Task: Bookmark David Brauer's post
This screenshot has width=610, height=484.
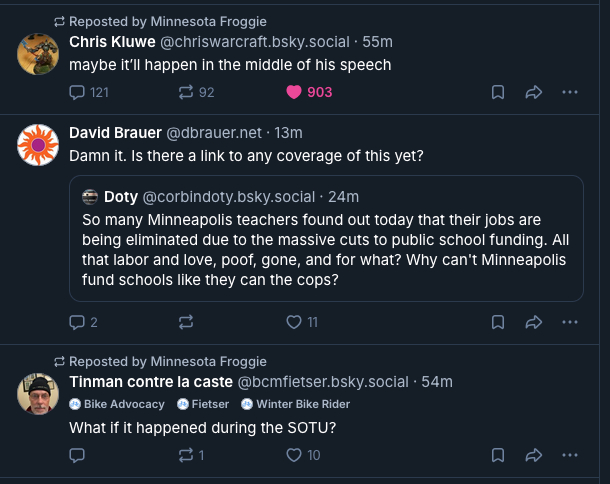Action: coord(497,322)
